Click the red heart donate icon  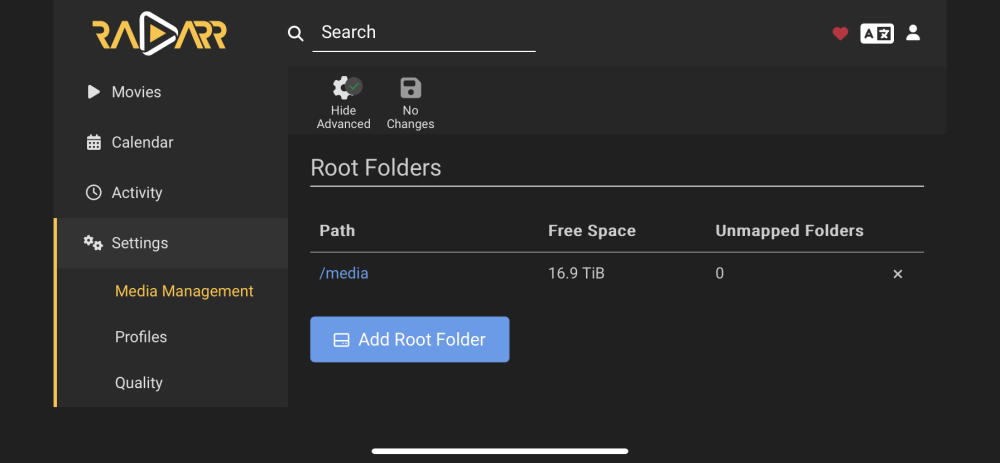pyautogui.click(x=840, y=34)
